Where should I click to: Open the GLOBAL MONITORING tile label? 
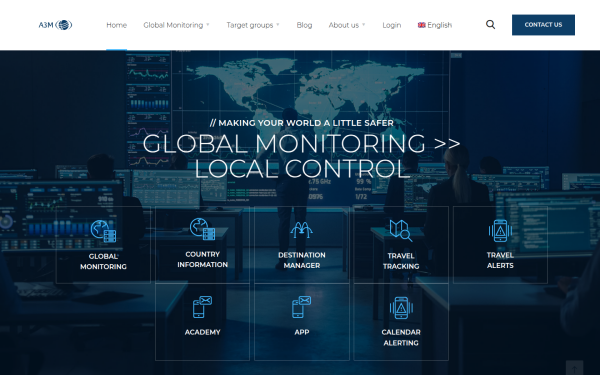(103, 261)
